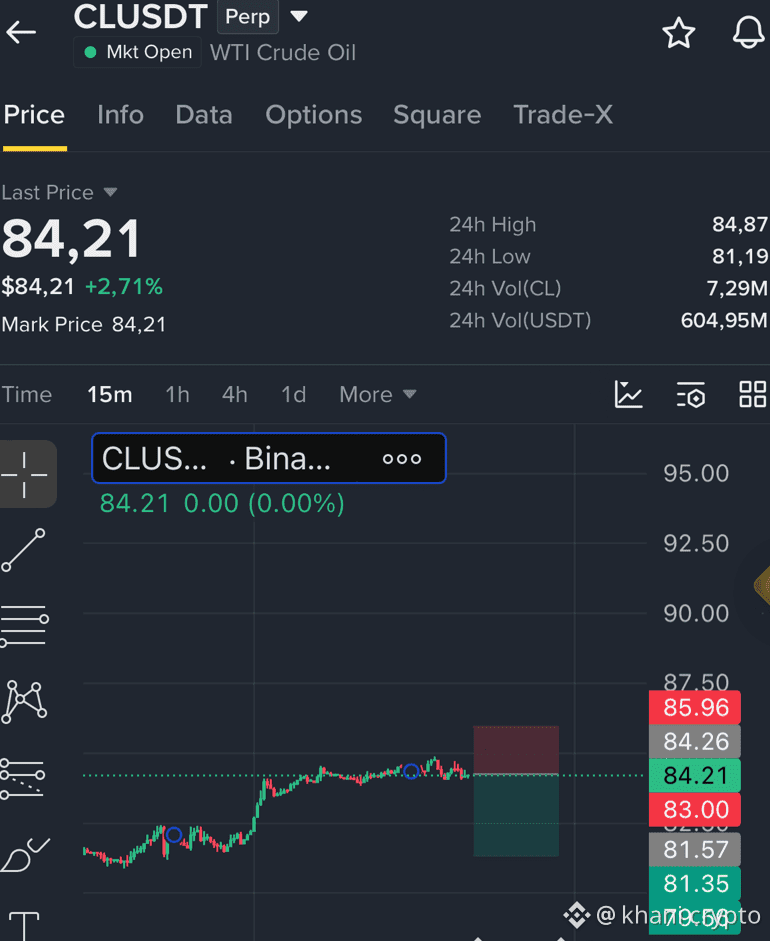Image resolution: width=770 pixels, height=941 pixels.
Task: Expand the More intervals dropdown
Action: pos(377,394)
